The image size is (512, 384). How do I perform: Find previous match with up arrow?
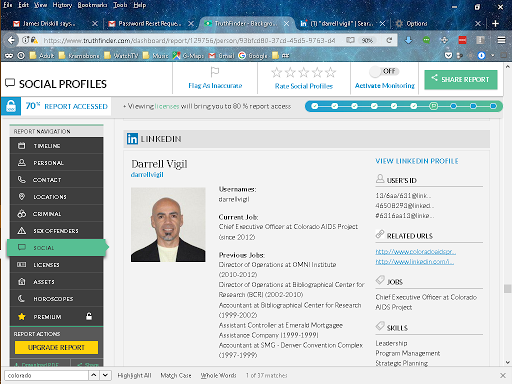94,375
